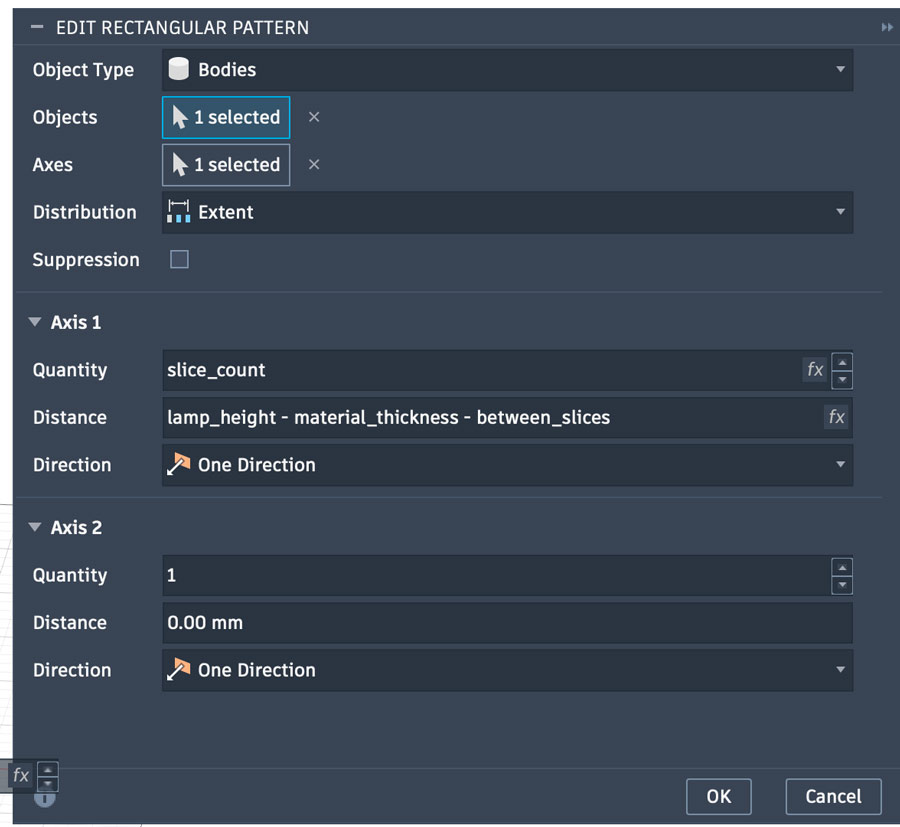The image size is (900, 827).
Task: Clear the Objects selection with X
Action: coord(314,117)
